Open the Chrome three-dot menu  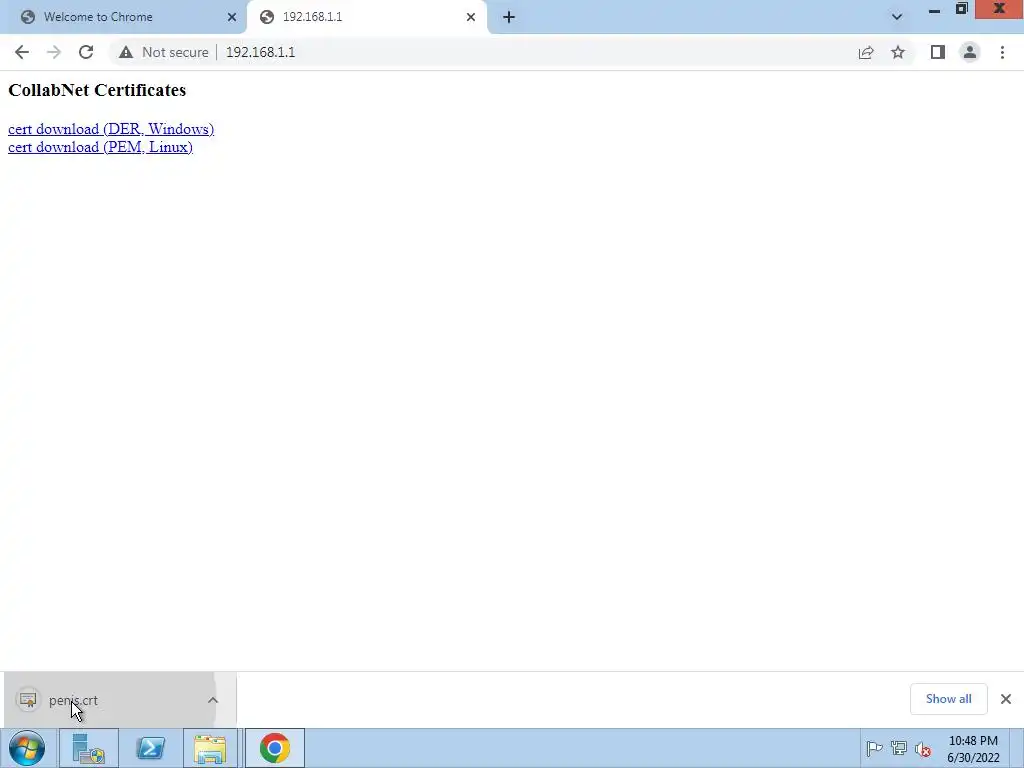point(1002,52)
